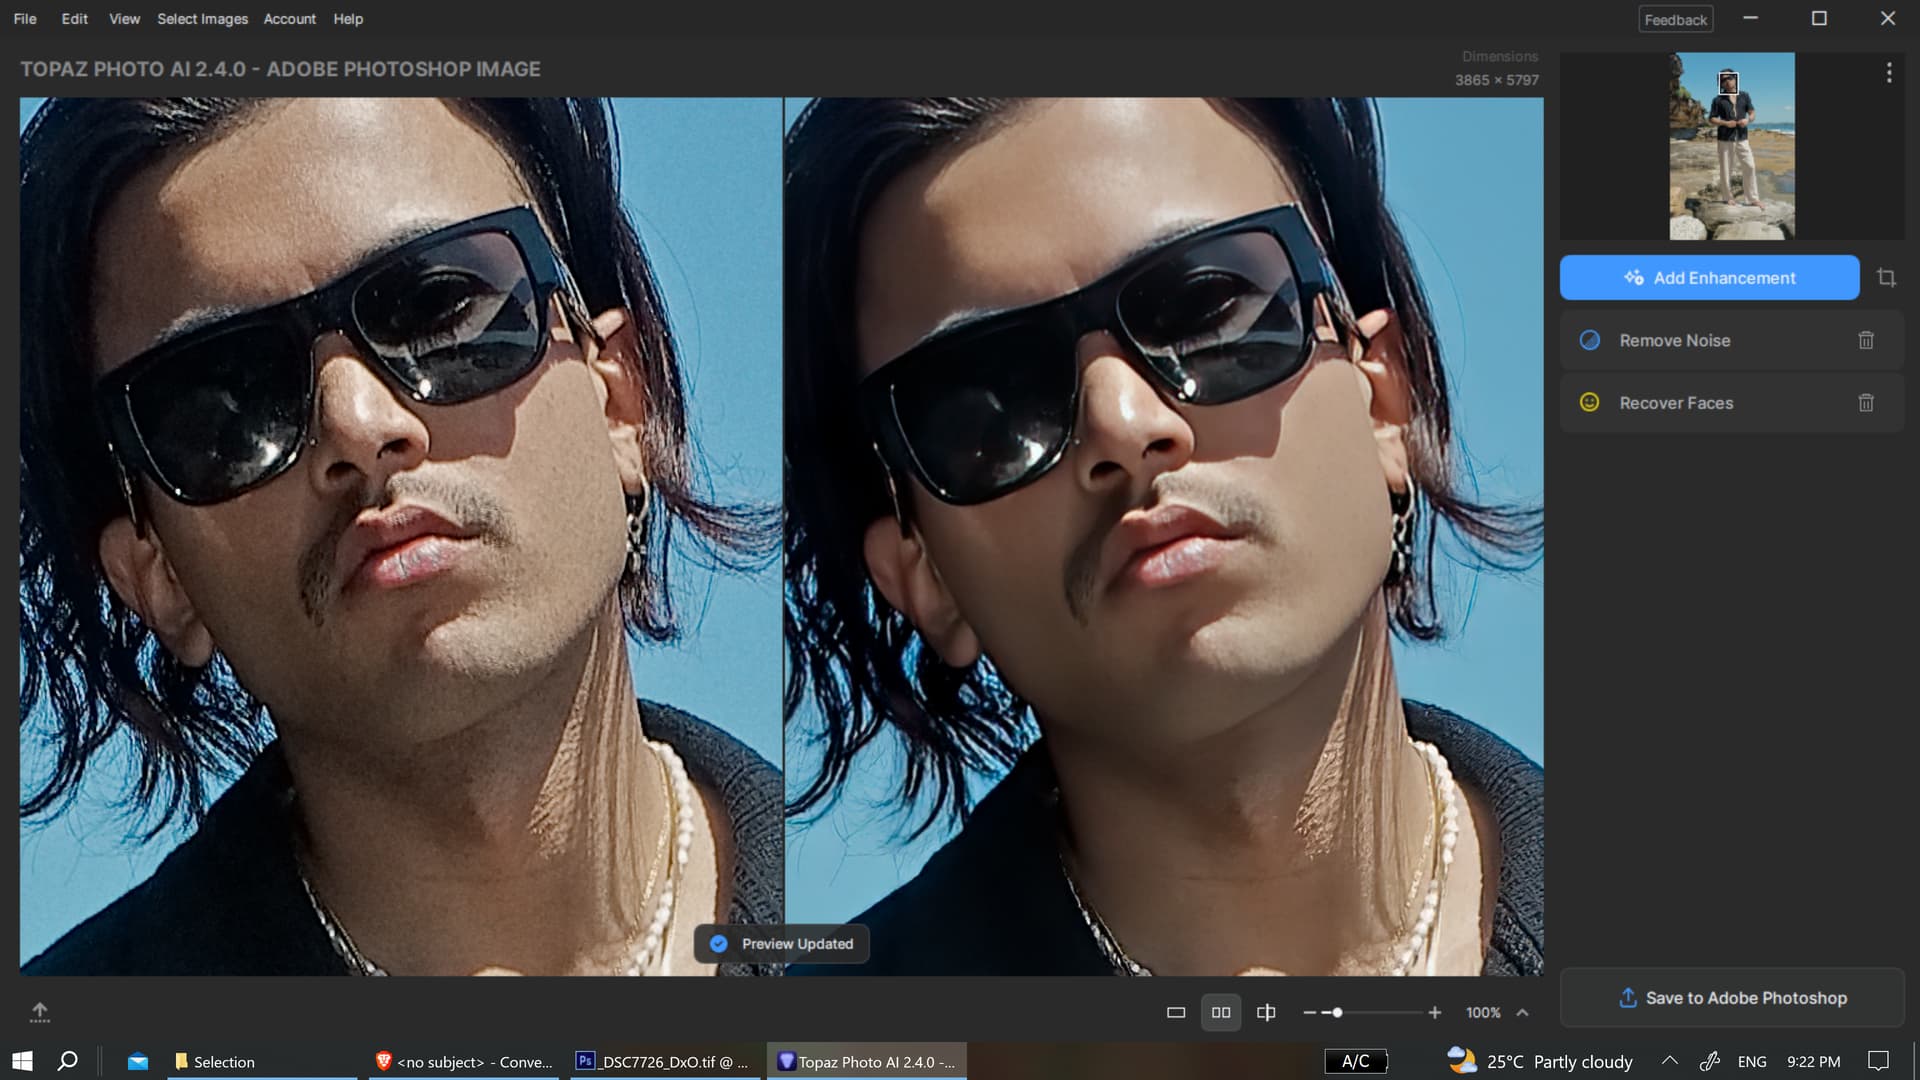
Task: Open the Account menu
Action: point(289,19)
